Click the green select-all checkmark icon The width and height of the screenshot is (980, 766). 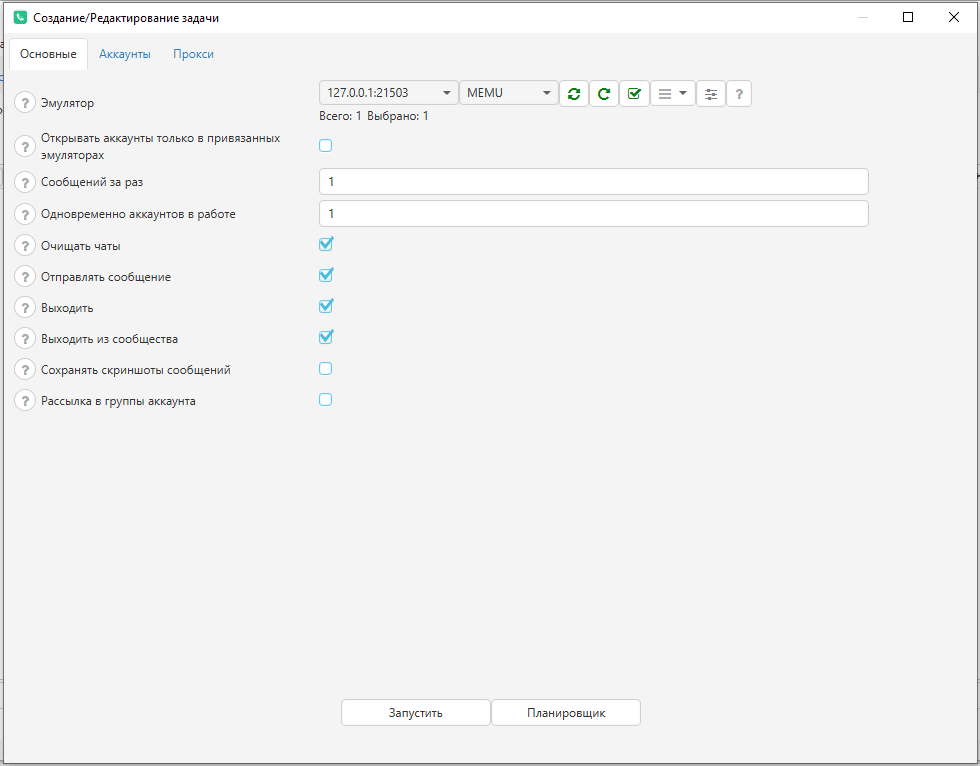click(x=634, y=94)
